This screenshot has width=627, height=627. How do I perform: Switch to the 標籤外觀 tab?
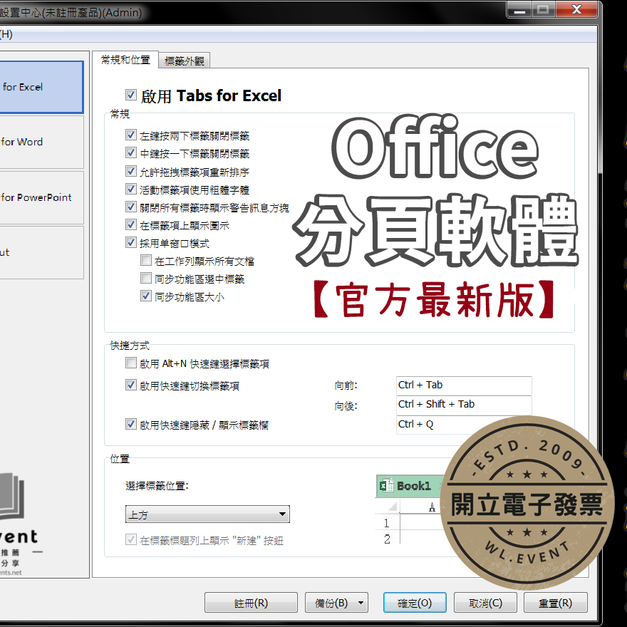(x=184, y=61)
